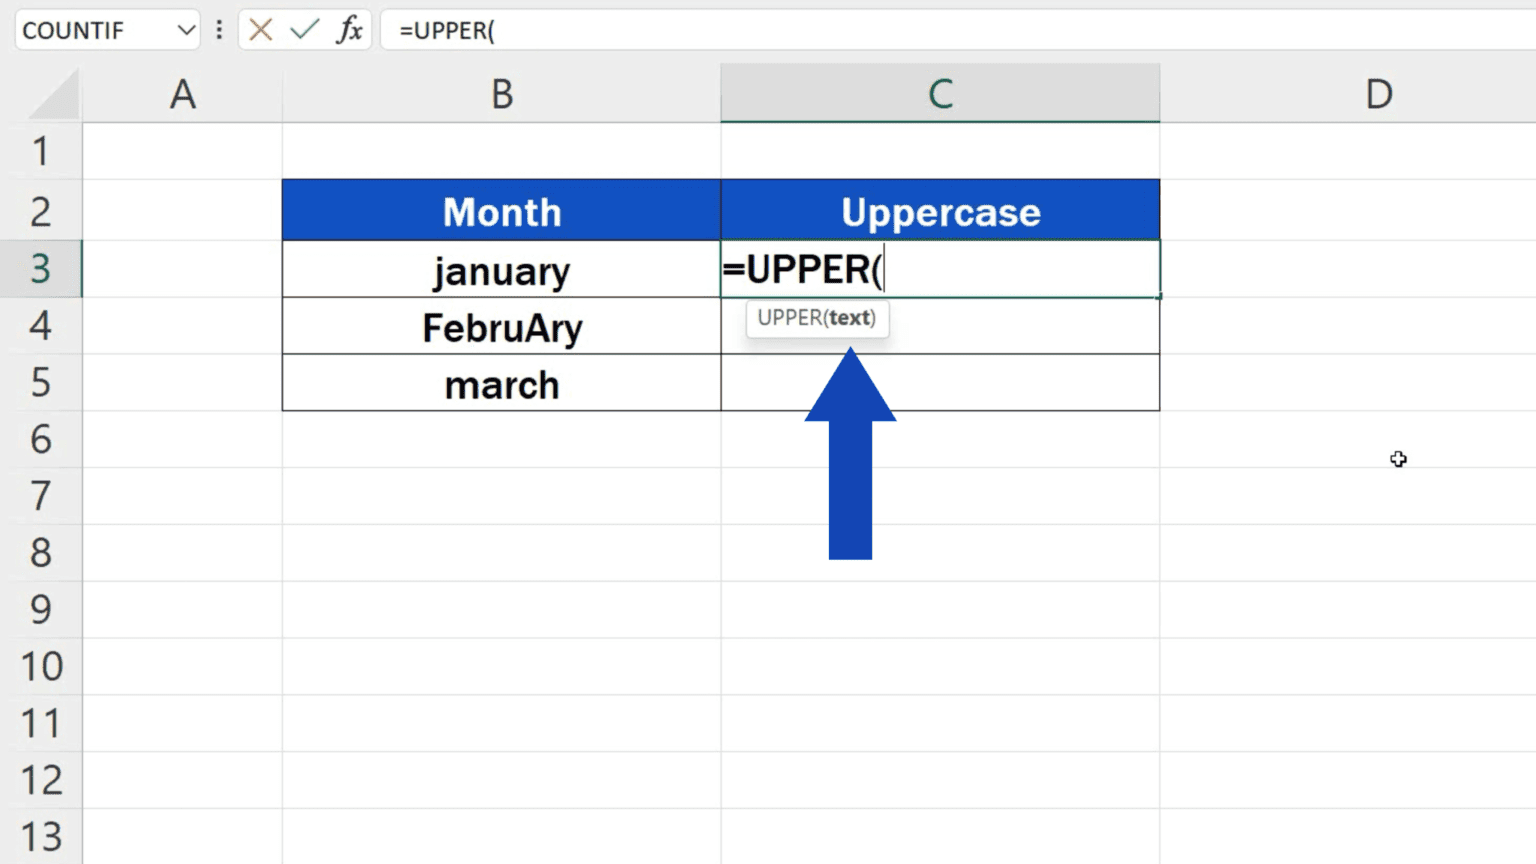Select column A header

(182, 93)
